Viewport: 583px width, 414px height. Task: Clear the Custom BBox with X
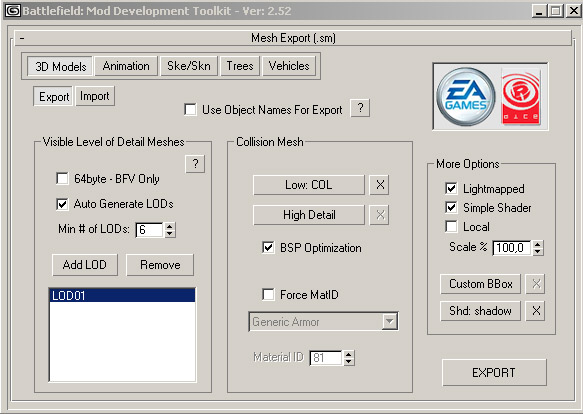click(x=535, y=284)
